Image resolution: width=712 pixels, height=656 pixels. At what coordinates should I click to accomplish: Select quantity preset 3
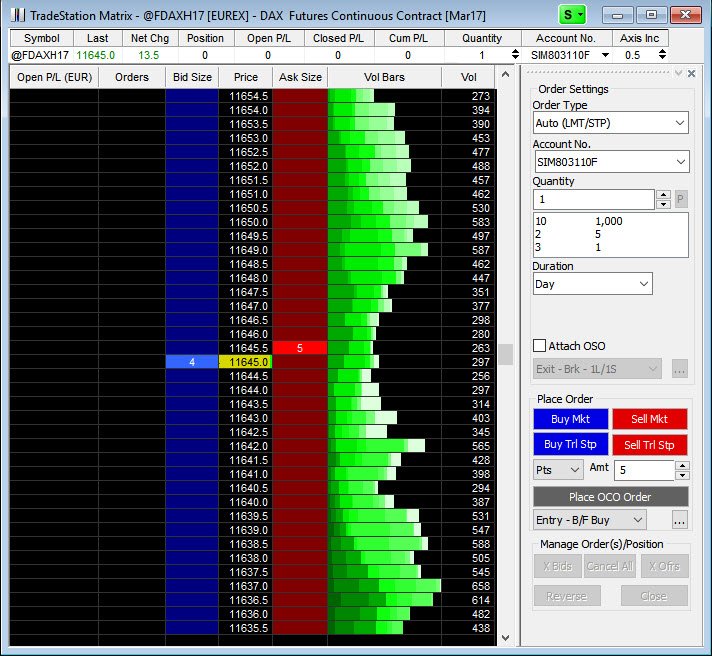[538, 247]
